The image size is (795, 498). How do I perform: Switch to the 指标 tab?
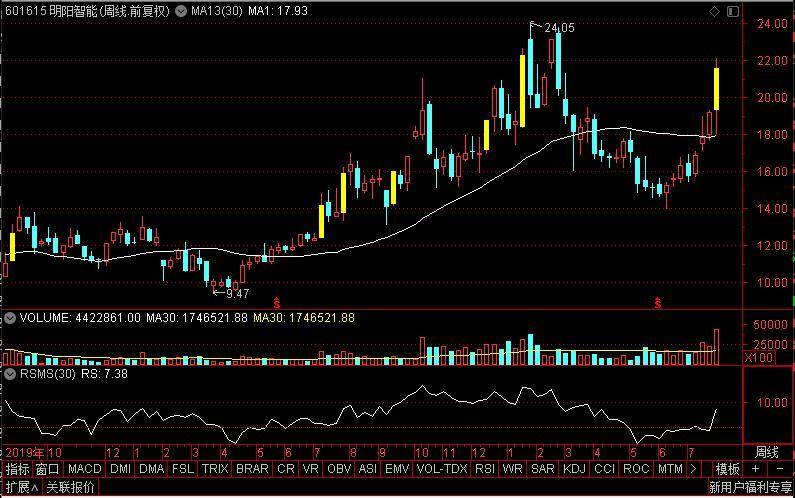click(x=17, y=469)
